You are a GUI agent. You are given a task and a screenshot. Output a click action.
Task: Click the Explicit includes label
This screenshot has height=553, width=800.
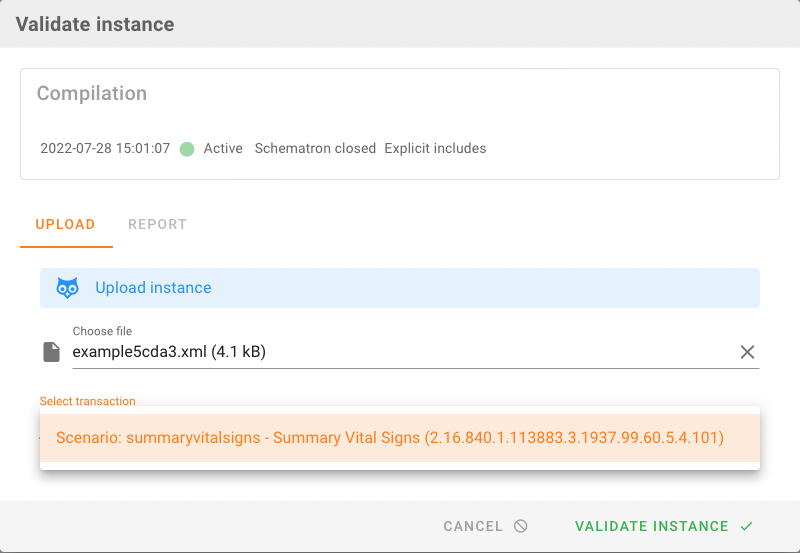435,148
